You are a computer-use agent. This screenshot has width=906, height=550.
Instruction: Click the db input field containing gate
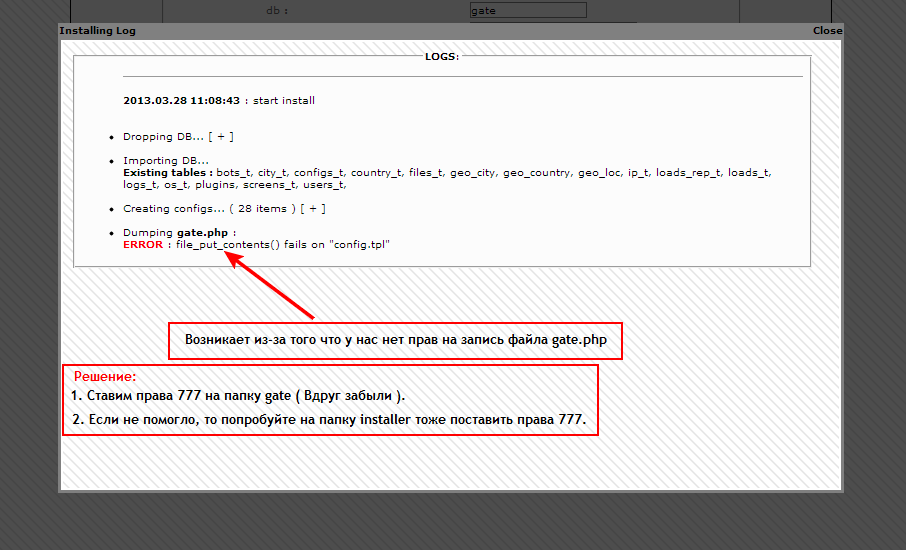pos(528,11)
